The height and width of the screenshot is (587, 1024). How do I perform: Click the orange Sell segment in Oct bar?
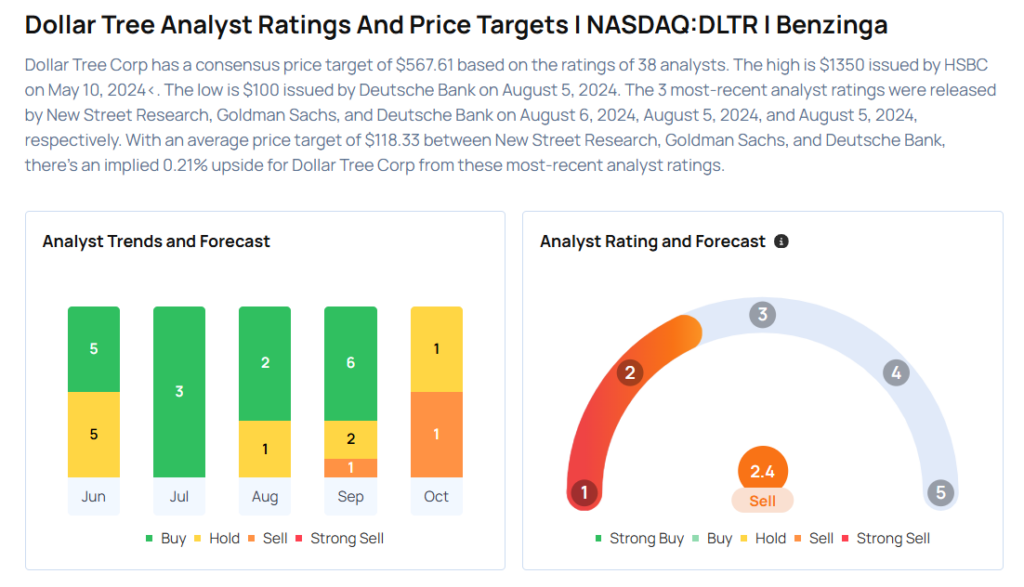click(436, 434)
